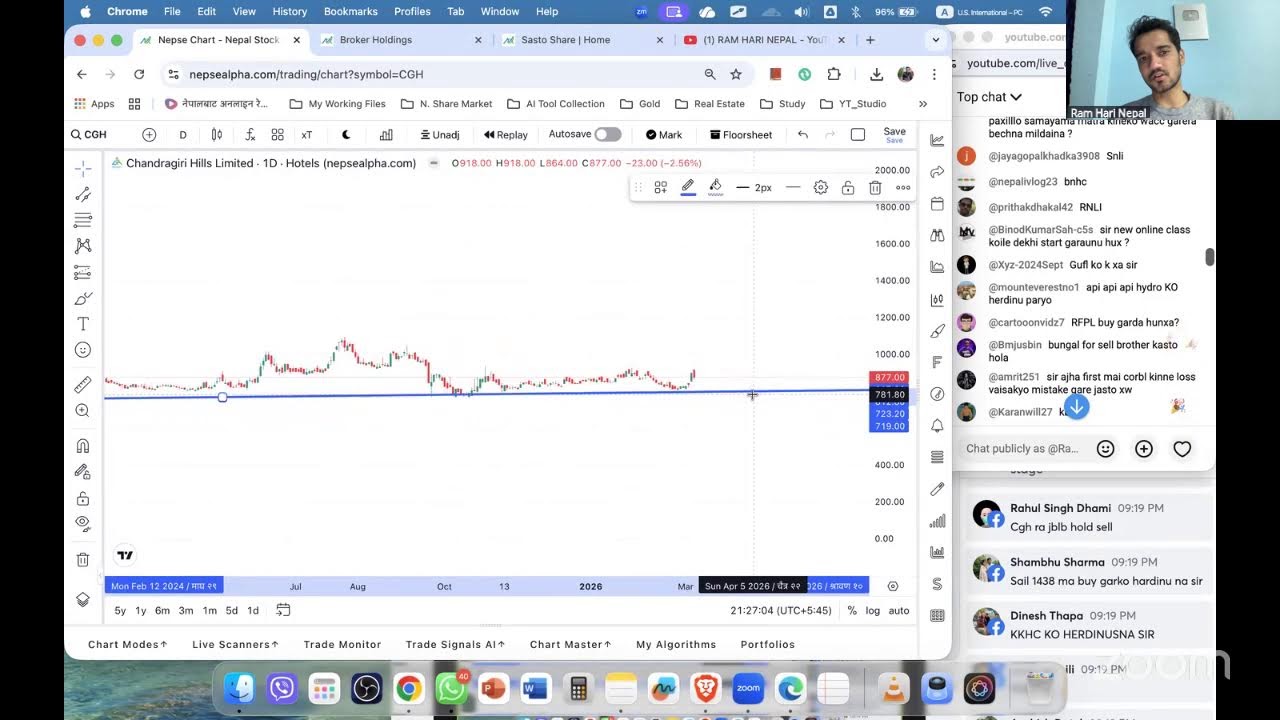Select the zoom in tool
Image resolution: width=1280 pixels, height=720 pixels.
coord(83,410)
